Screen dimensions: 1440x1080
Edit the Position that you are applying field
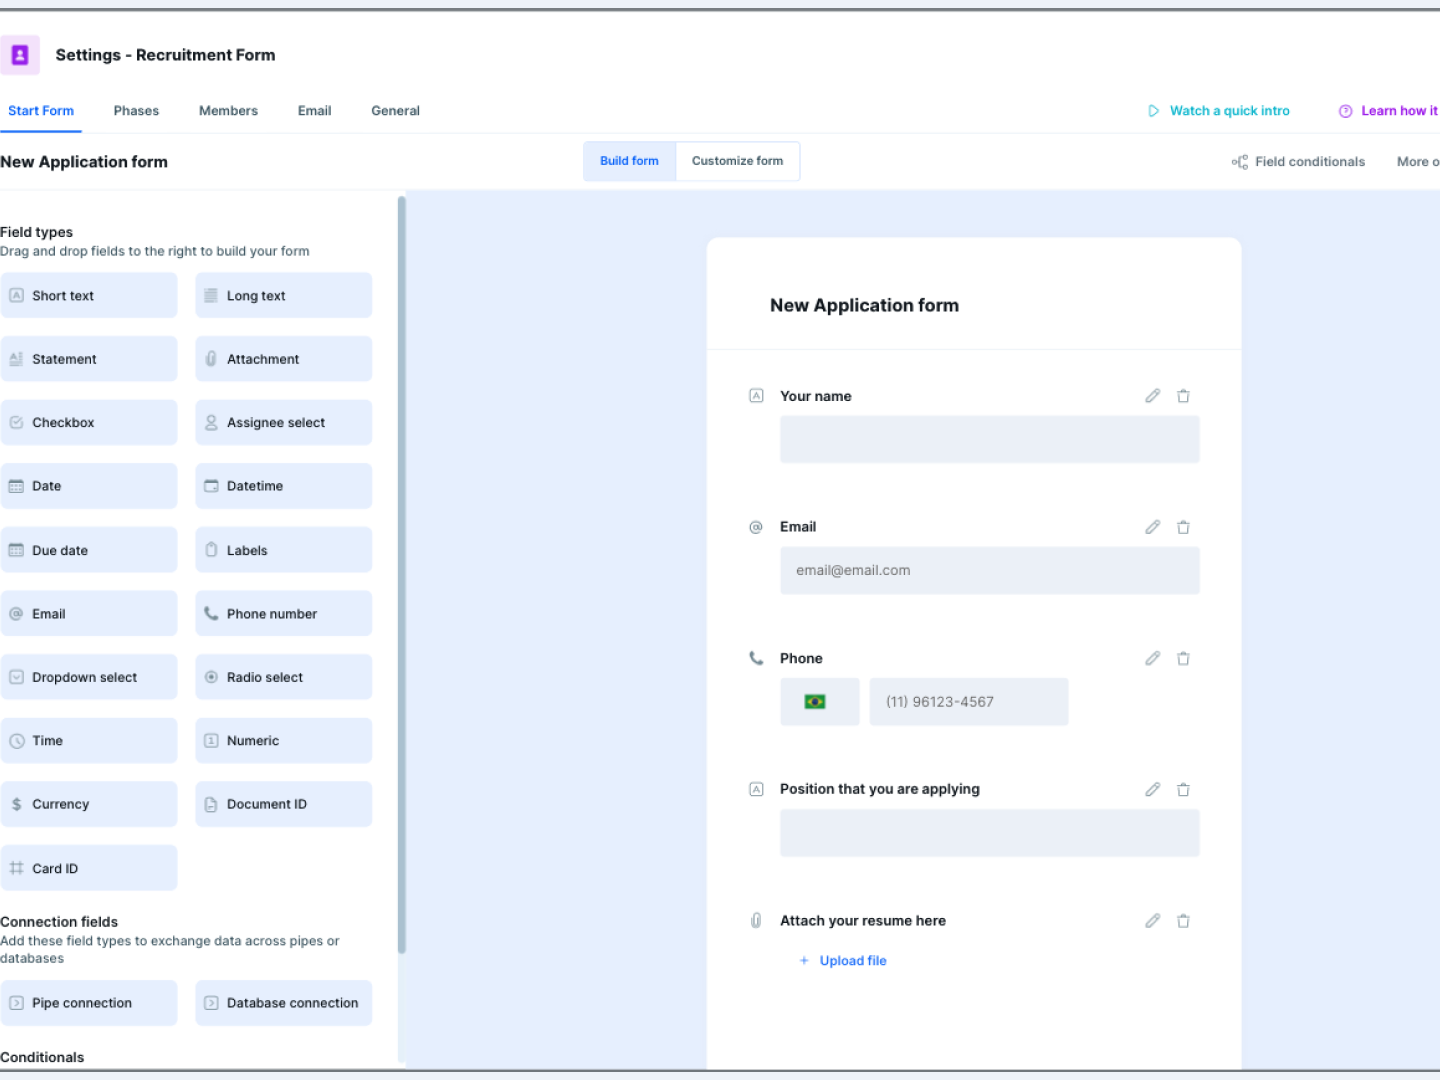pos(1152,790)
